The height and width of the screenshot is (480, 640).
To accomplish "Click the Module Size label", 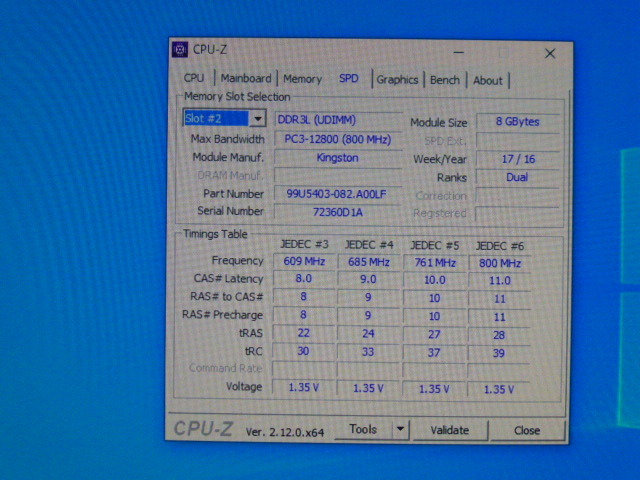I will (x=439, y=123).
